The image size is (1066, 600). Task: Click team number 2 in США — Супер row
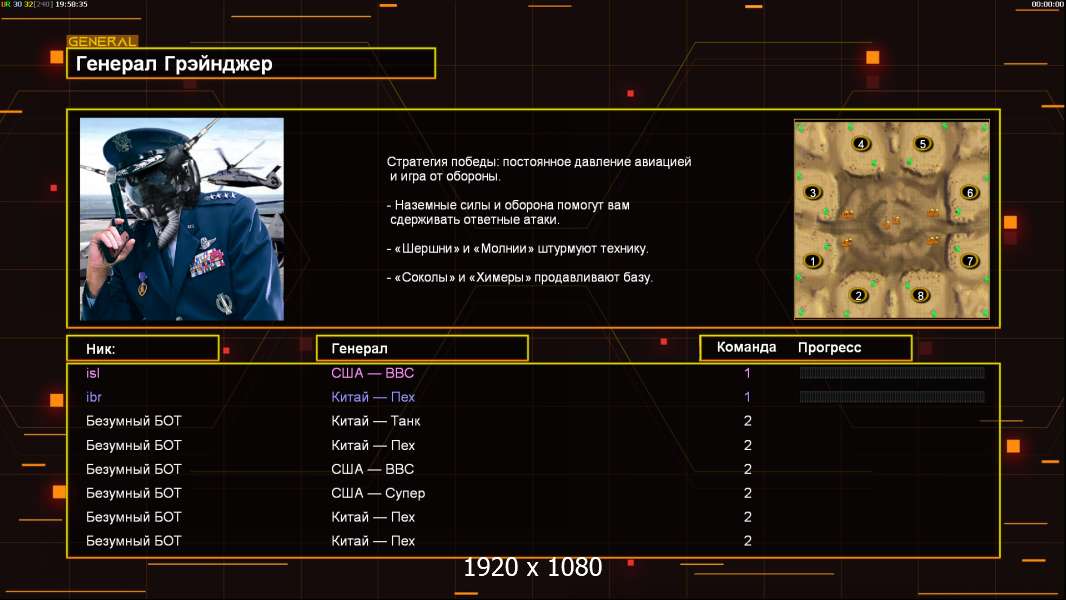coord(748,493)
